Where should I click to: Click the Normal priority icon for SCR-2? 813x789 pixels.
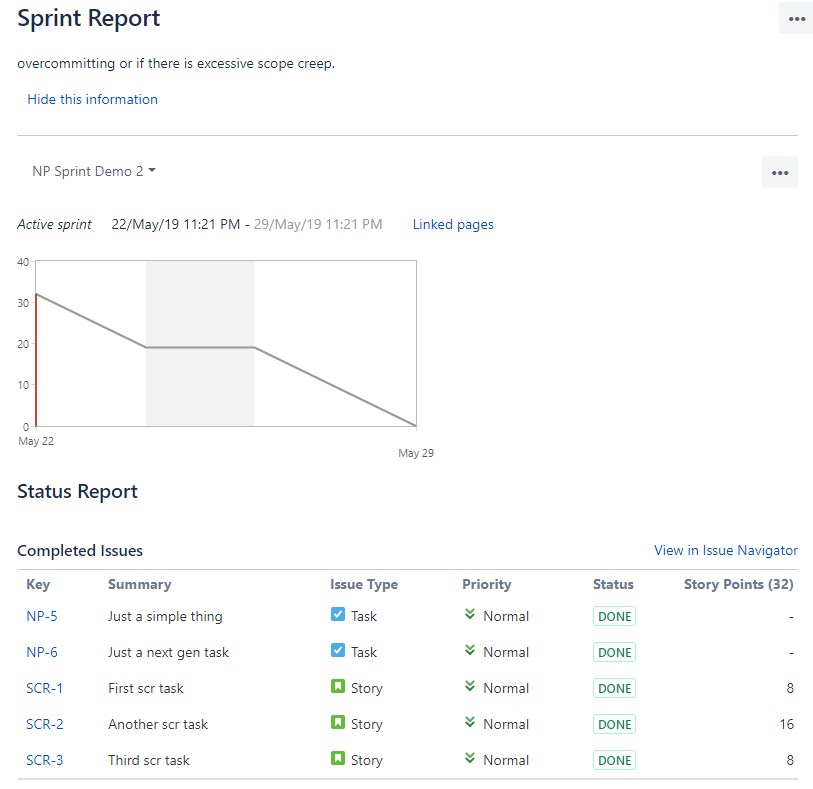(x=470, y=722)
